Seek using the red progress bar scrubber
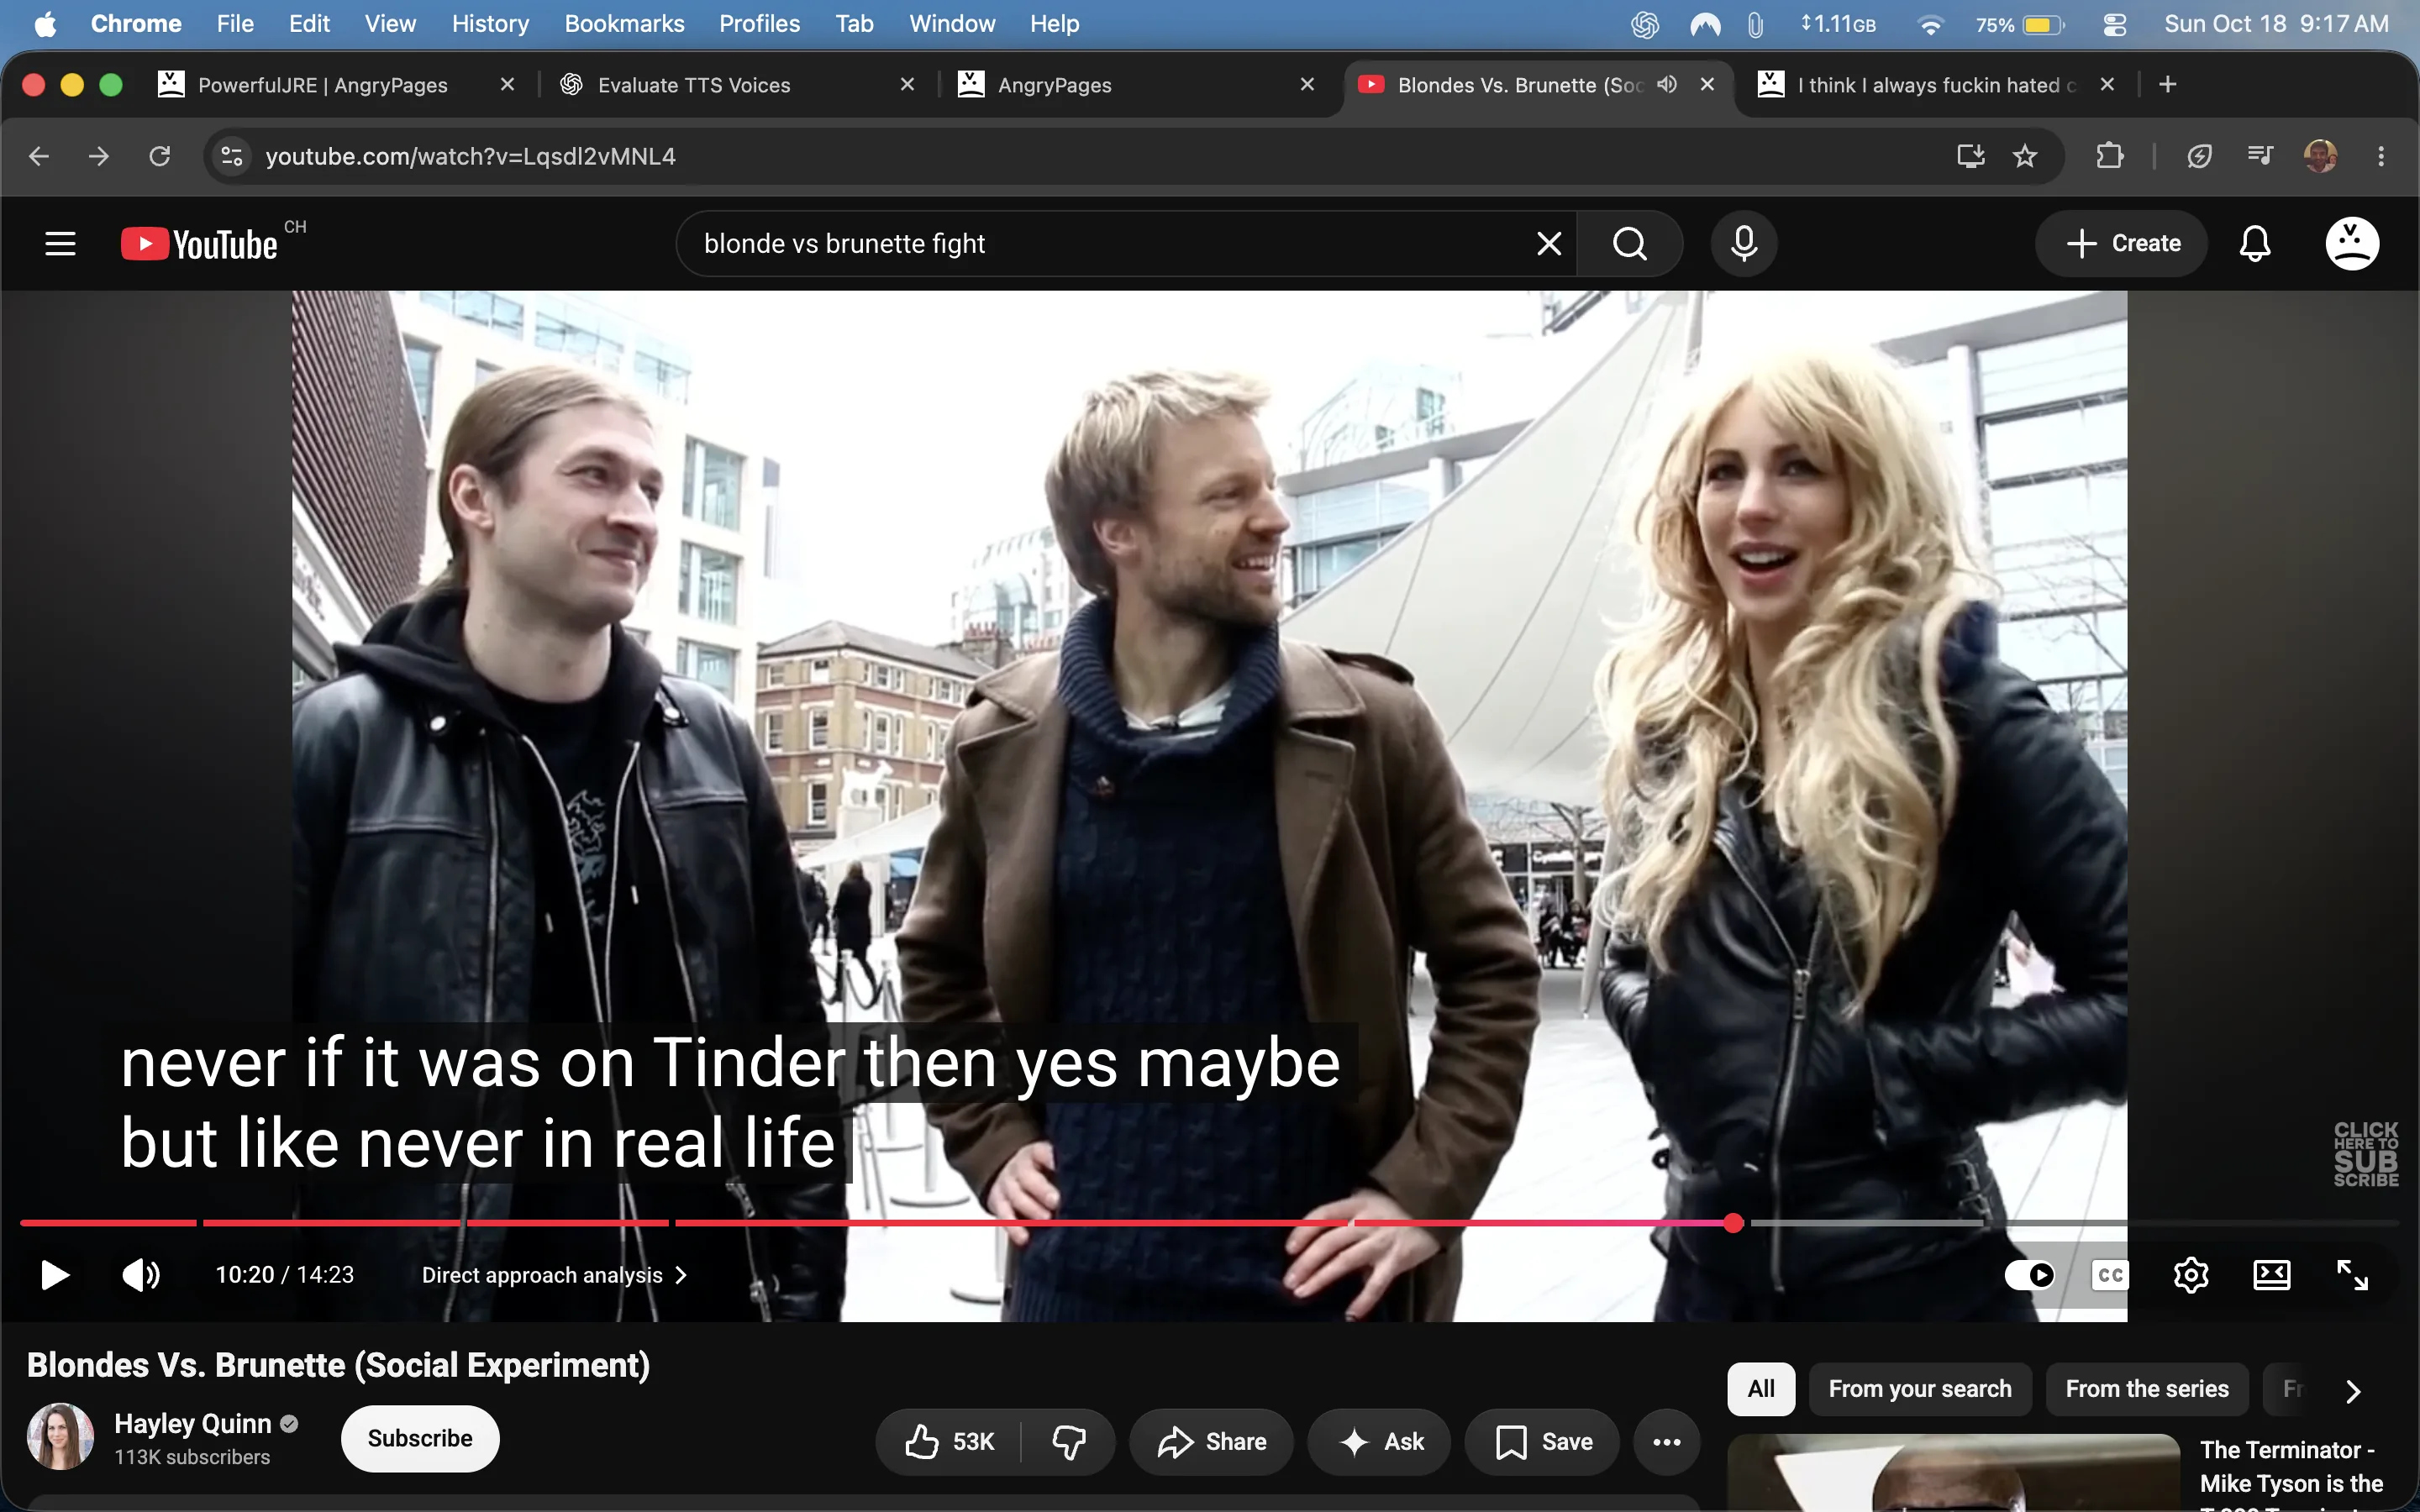Viewport: 2420px width, 1512px height. (x=1734, y=1222)
